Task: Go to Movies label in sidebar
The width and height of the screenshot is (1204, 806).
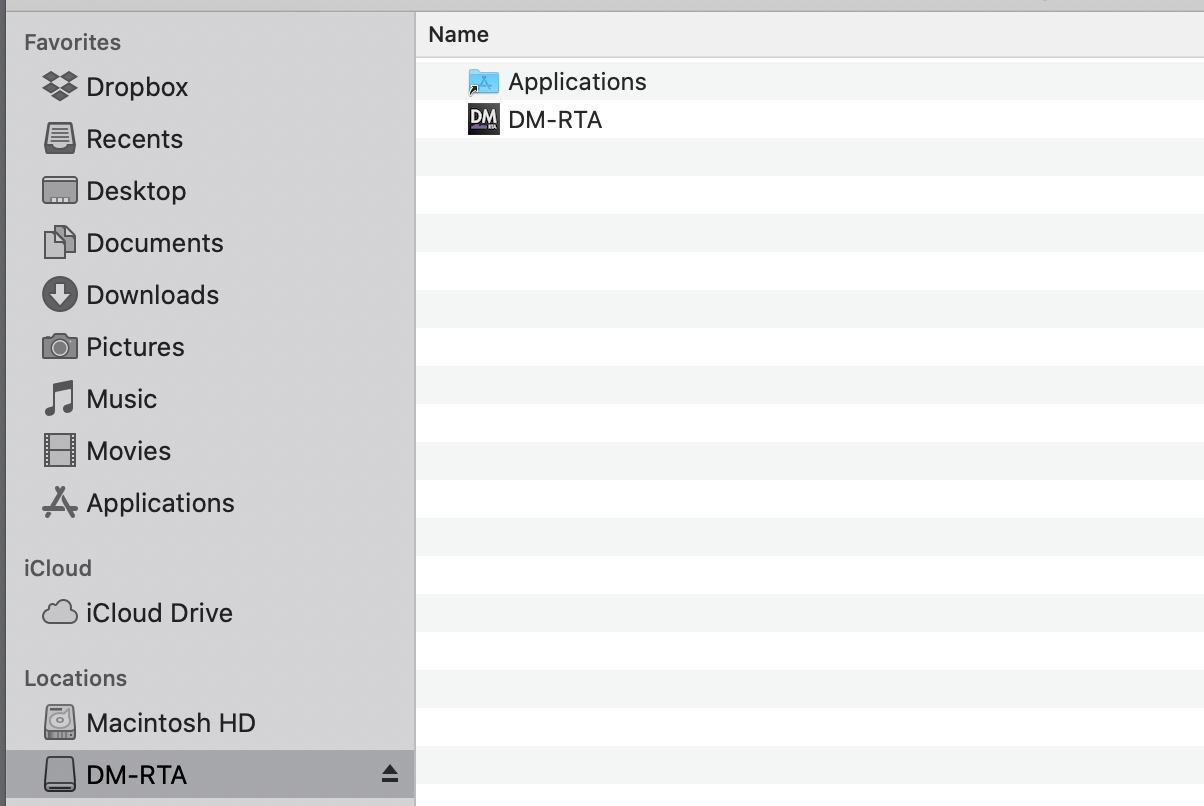Action: point(129,451)
